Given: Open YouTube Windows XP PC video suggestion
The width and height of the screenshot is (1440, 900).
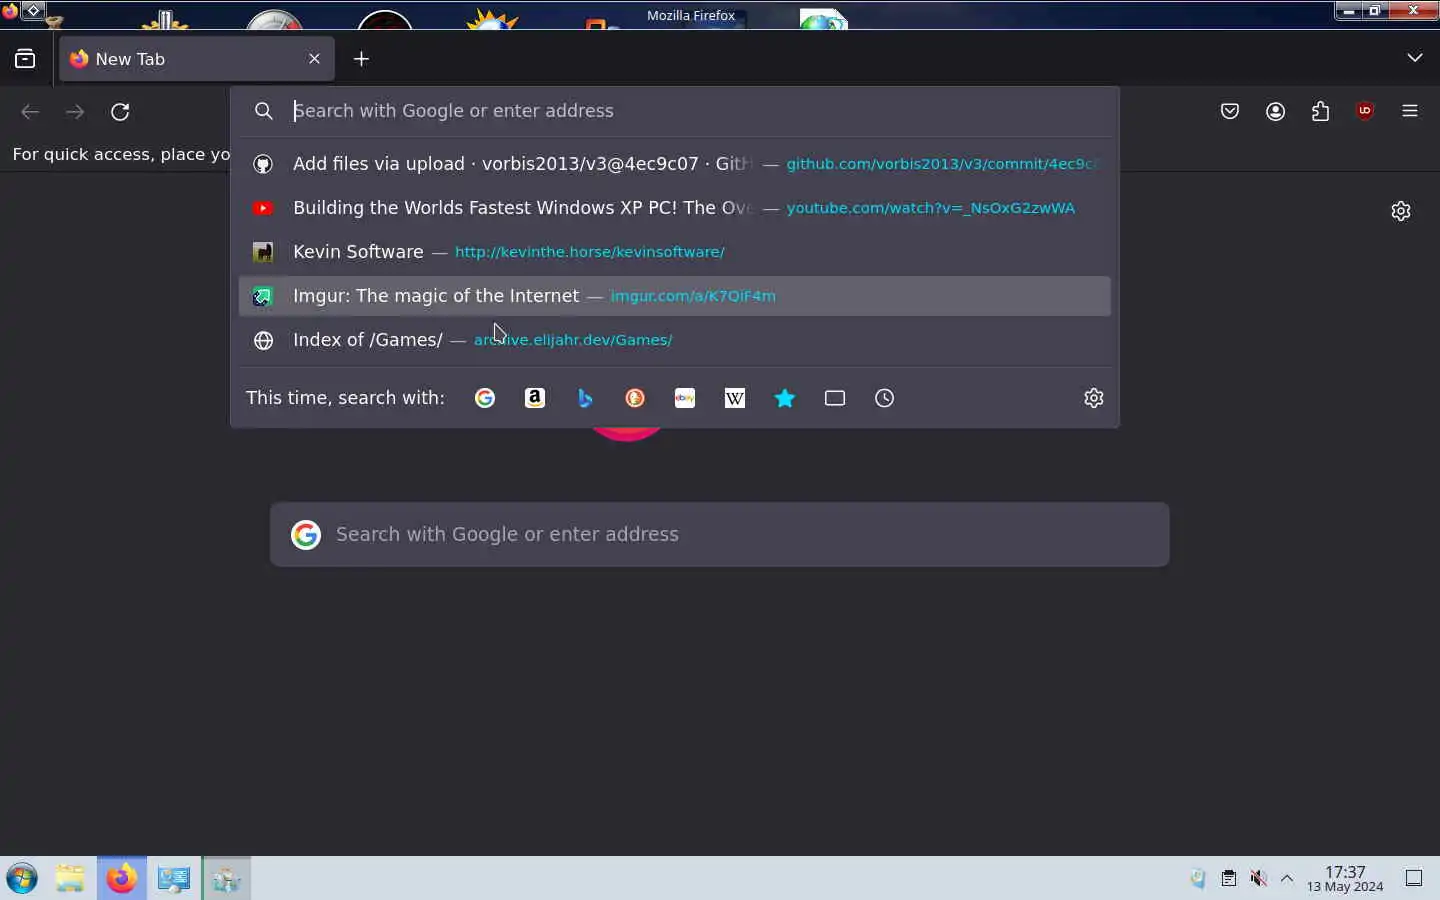Looking at the screenshot, I should (x=675, y=208).
